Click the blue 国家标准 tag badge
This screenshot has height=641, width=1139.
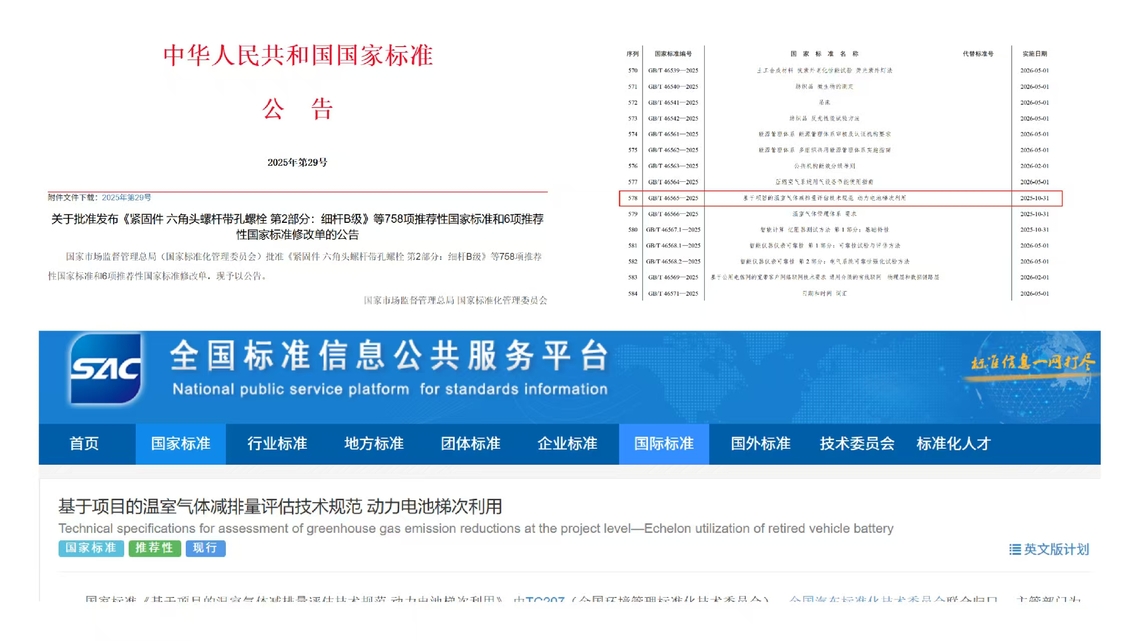point(91,548)
